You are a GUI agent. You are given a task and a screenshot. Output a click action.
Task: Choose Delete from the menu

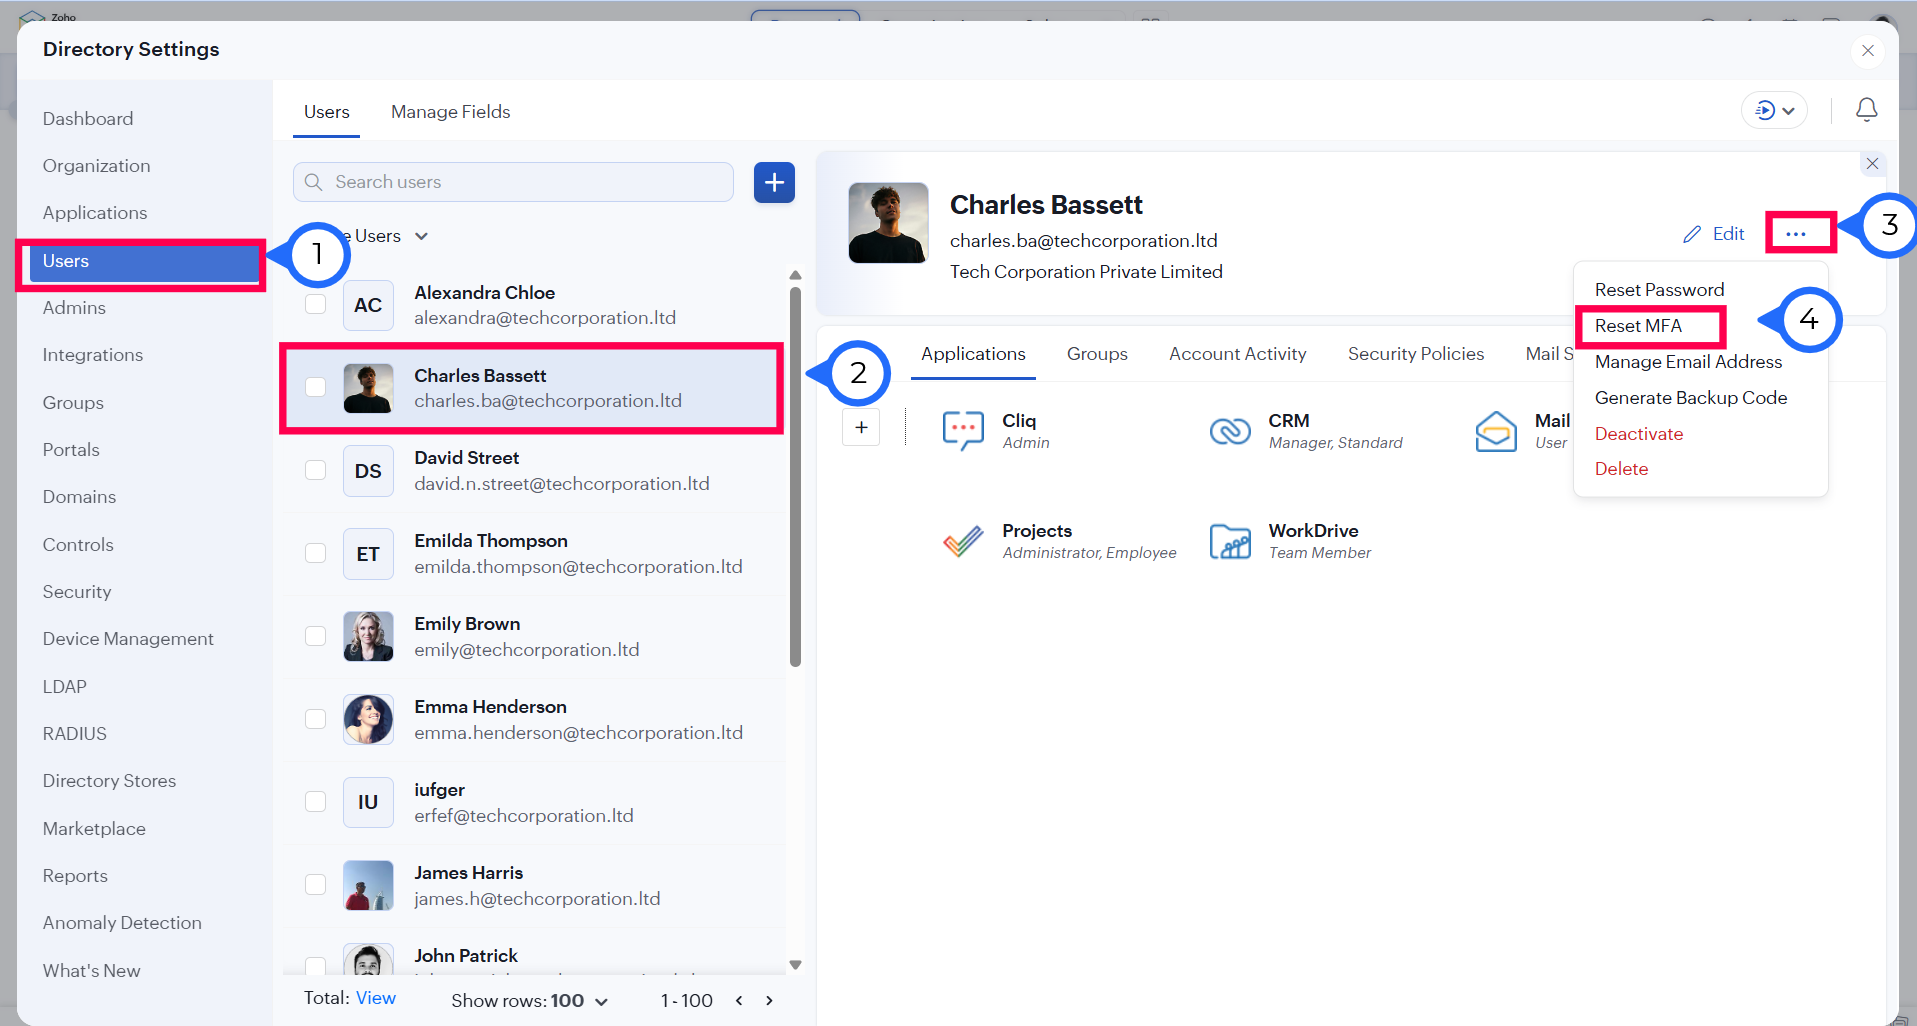pos(1621,469)
